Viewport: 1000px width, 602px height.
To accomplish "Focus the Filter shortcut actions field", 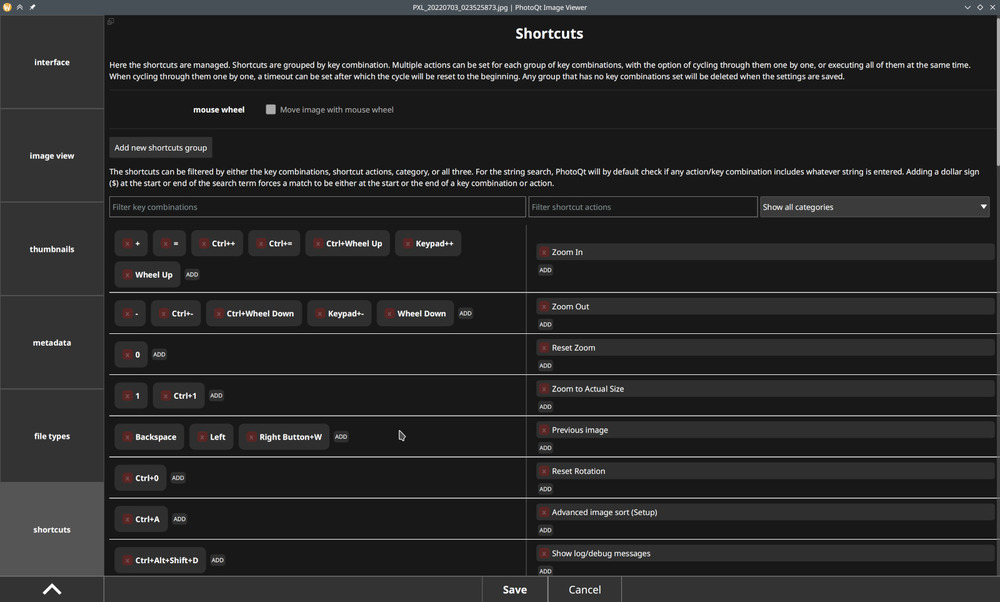I will (643, 207).
